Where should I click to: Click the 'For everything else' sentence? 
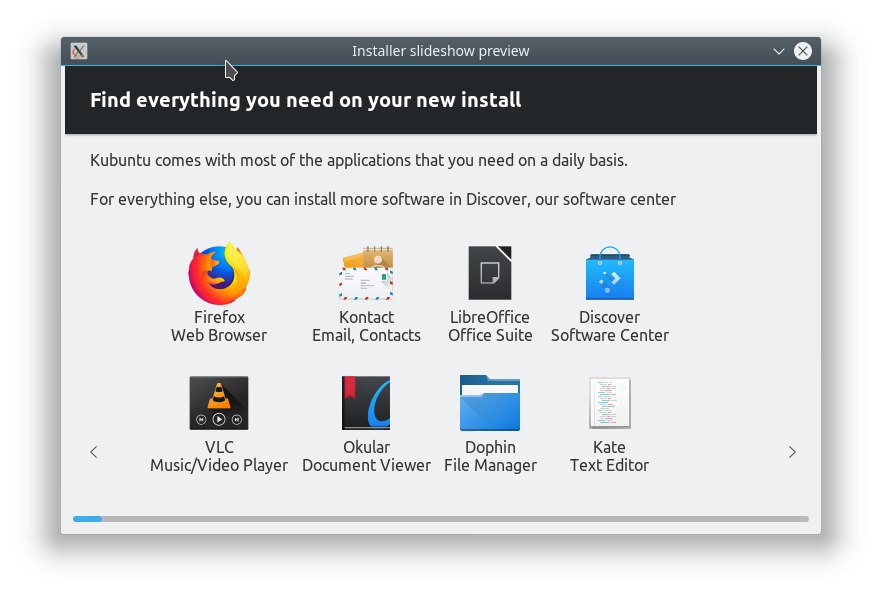pos(383,200)
